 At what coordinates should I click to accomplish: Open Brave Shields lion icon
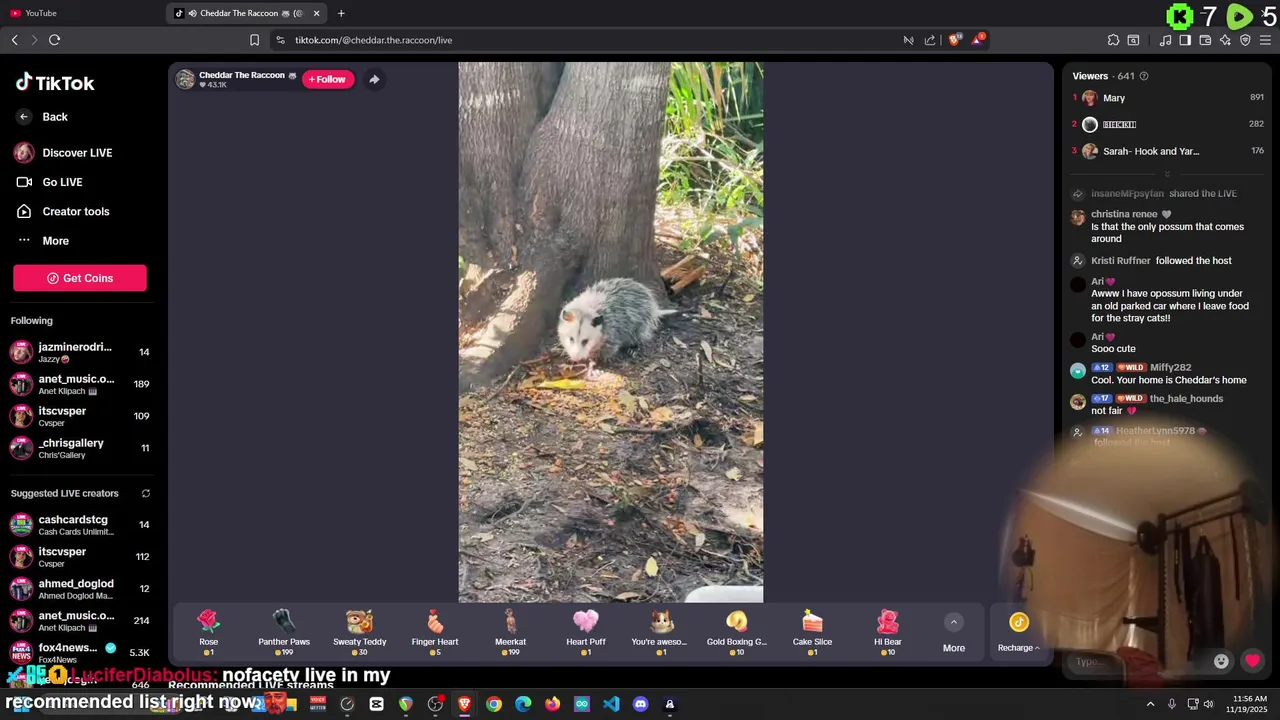955,40
